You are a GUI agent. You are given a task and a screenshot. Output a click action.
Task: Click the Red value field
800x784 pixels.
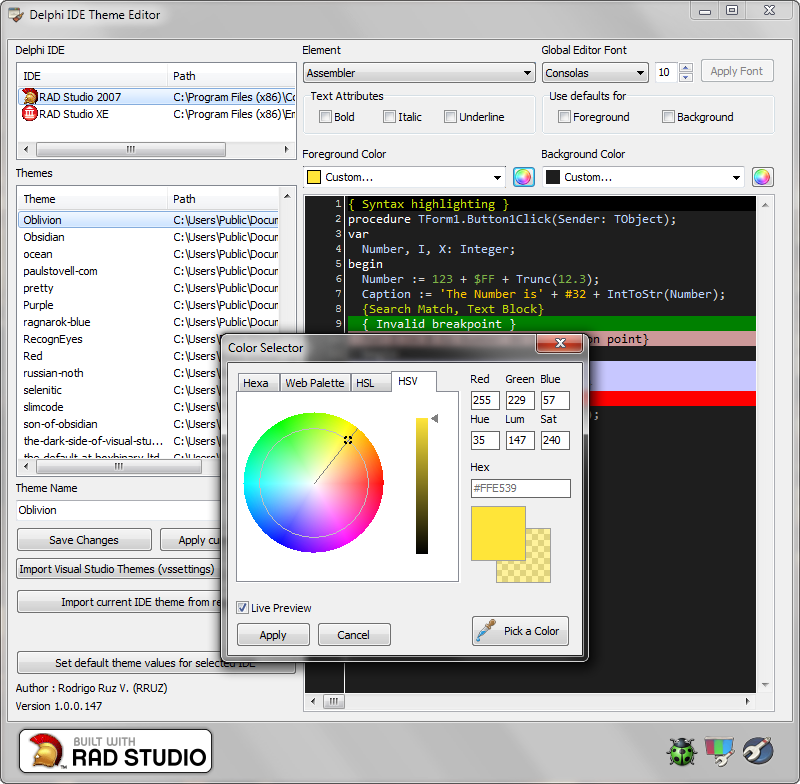[x=485, y=400]
